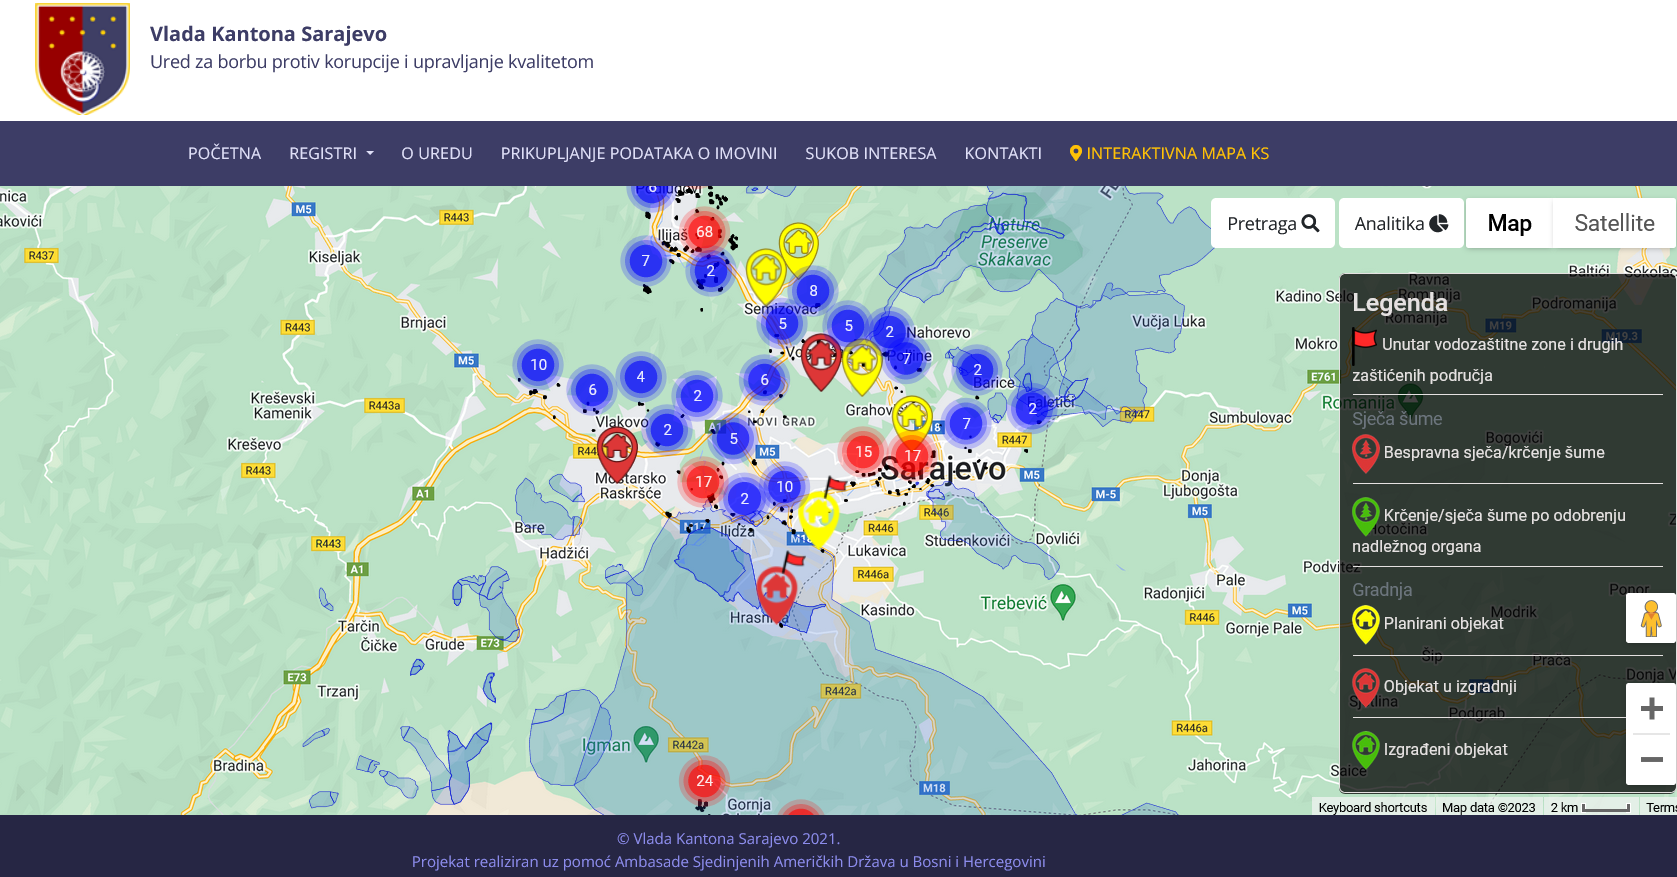Open Keyboard shortcuts for the map
1677x877 pixels.
(x=1372, y=808)
